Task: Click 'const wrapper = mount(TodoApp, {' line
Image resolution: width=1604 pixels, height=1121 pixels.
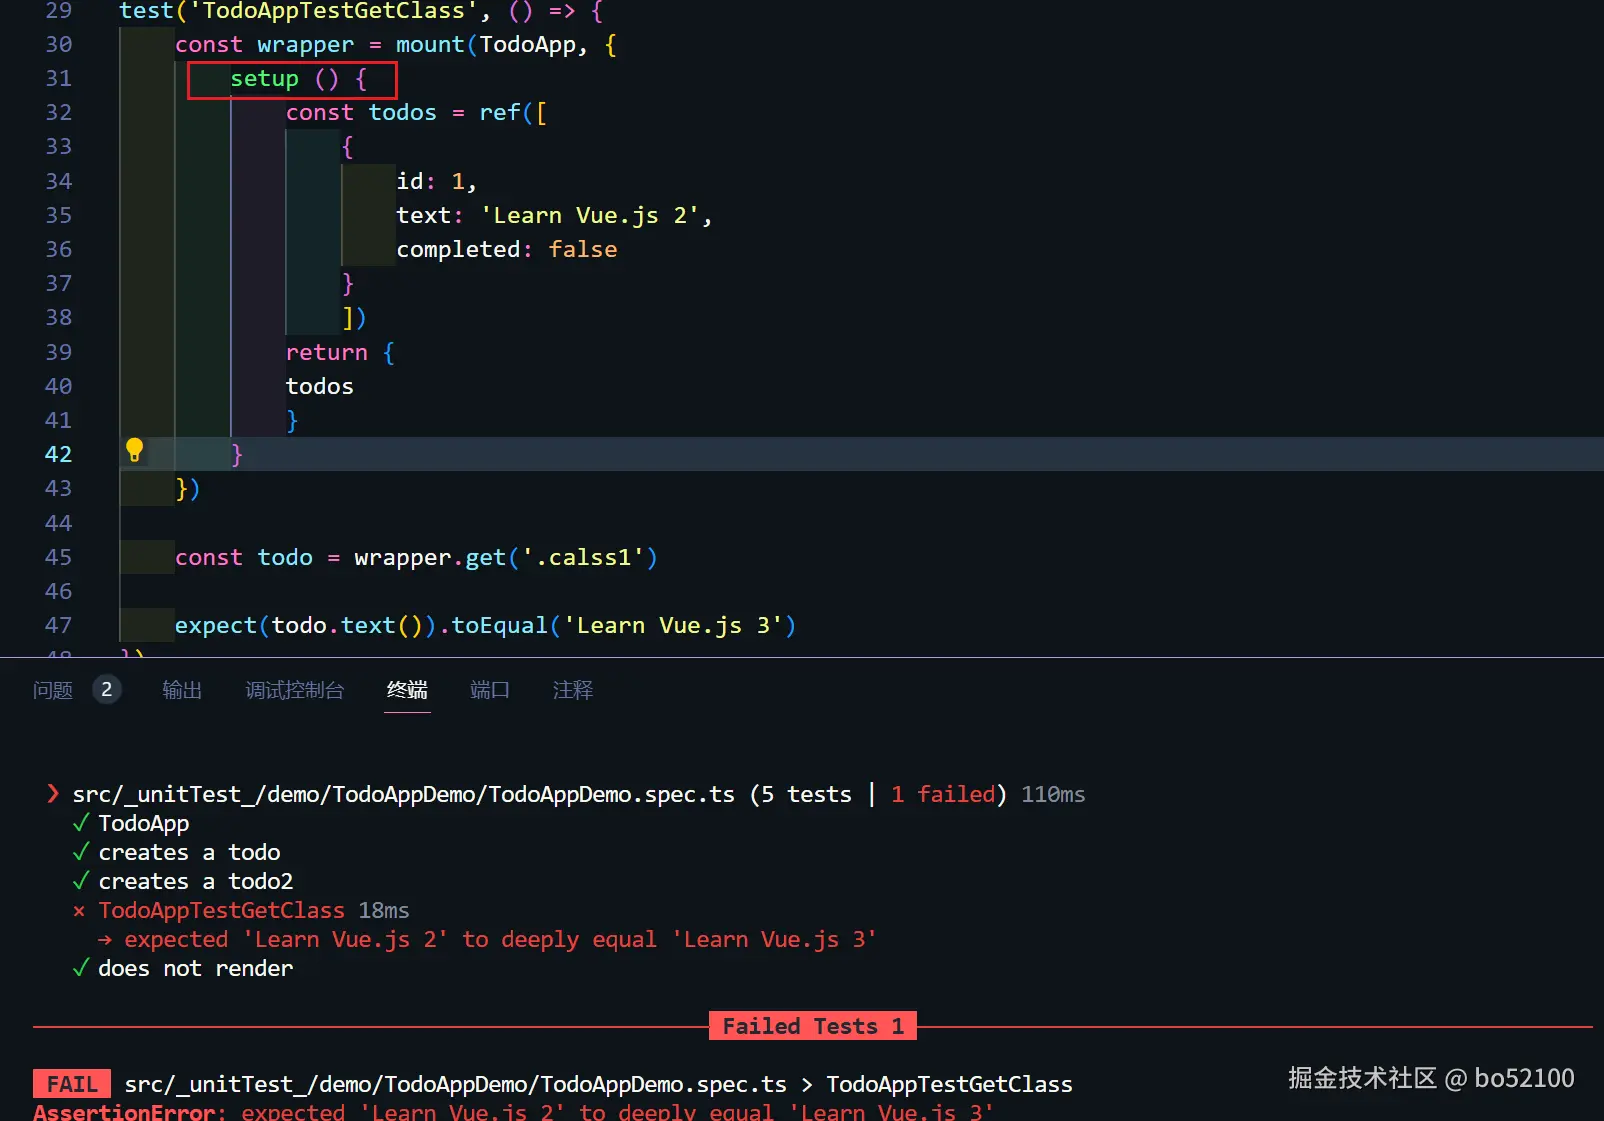Action: point(396,45)
